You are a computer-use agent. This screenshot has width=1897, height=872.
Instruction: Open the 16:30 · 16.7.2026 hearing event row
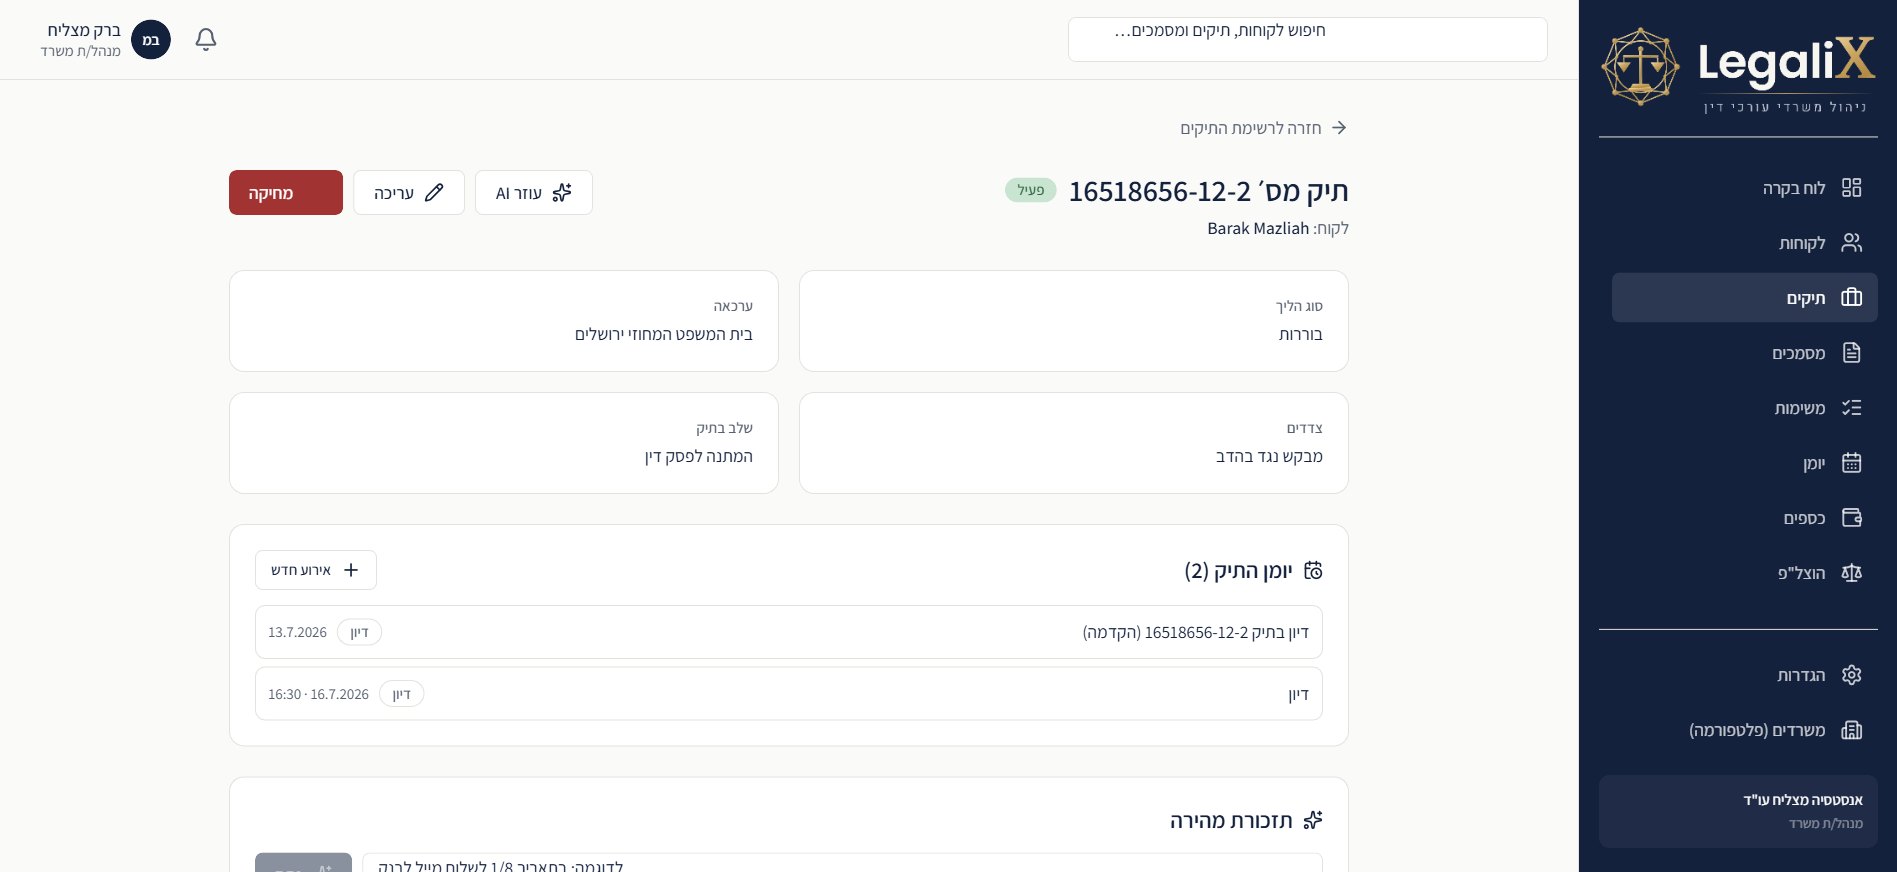pyautogui.click(x=789, y=694)
